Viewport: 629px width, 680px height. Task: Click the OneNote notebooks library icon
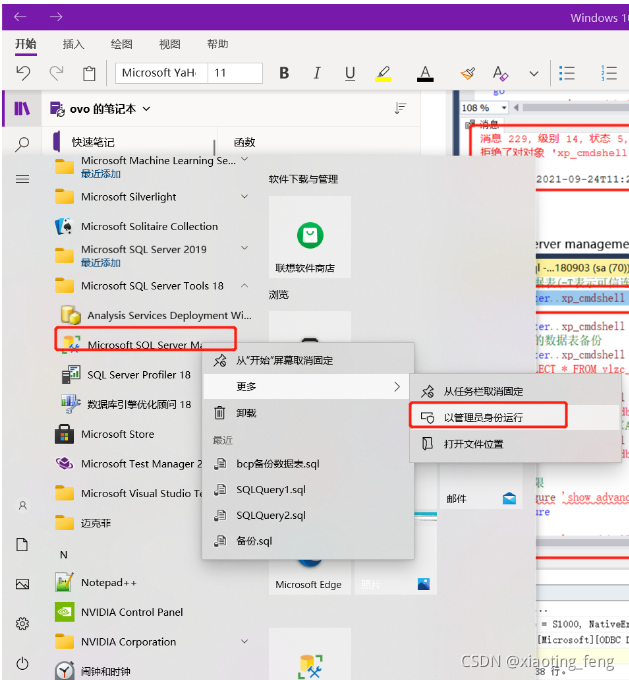(22, 108)
